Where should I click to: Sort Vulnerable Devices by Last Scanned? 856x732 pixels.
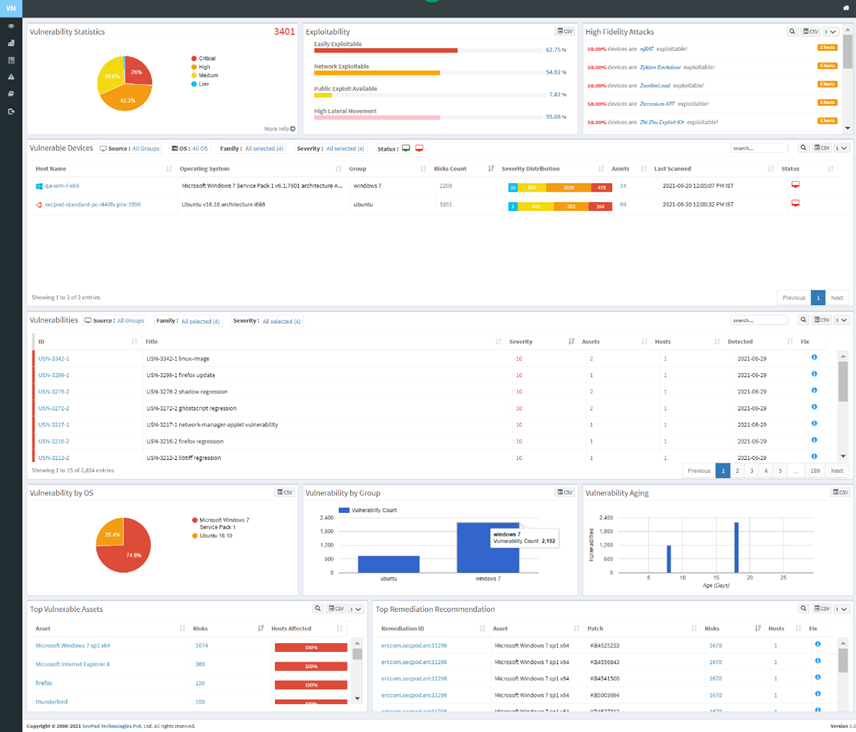(713, 169)
